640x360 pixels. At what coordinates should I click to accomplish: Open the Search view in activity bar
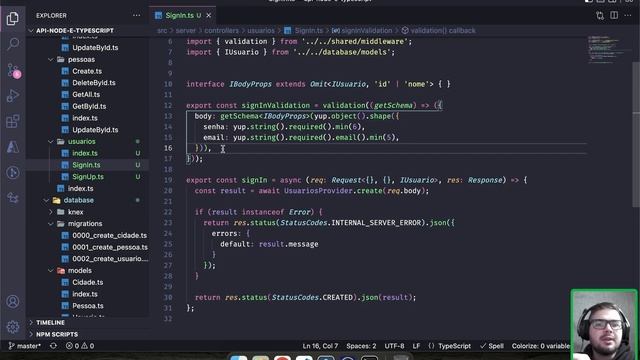(13, 44)
